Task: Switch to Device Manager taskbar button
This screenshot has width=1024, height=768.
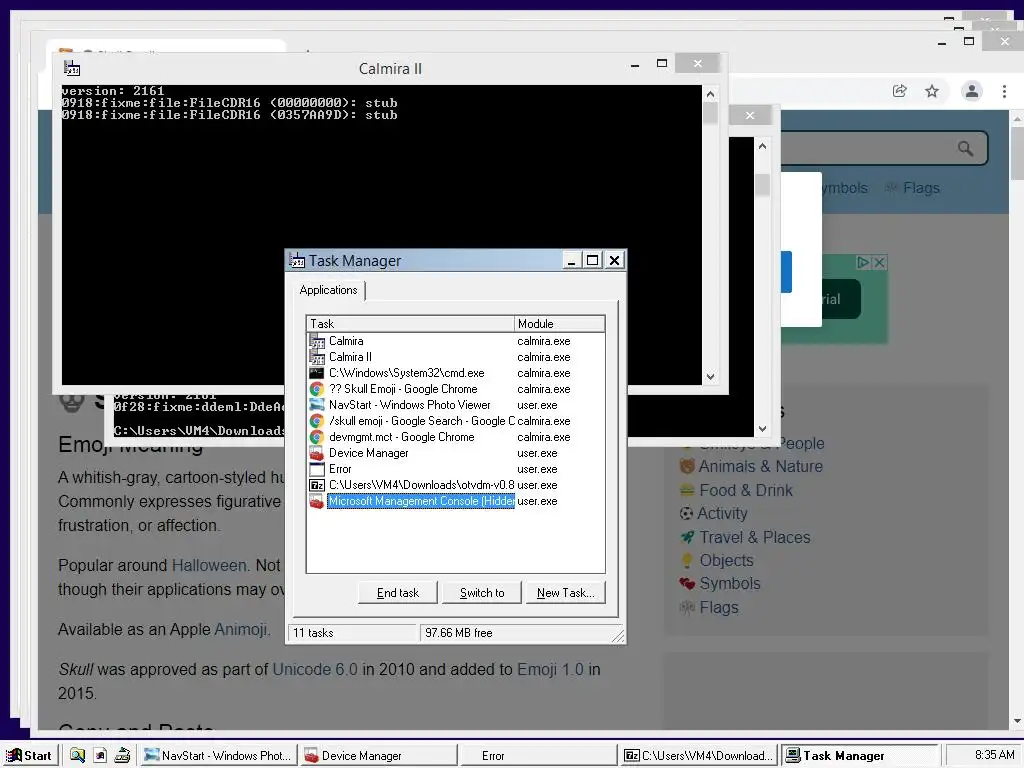Action: [x=379, y=756]
